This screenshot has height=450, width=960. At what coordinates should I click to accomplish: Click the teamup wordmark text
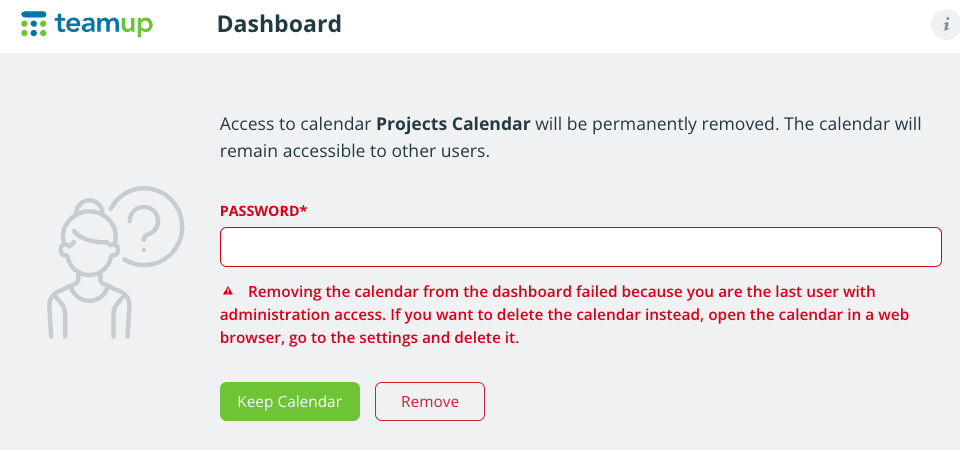tap(103, 24)
